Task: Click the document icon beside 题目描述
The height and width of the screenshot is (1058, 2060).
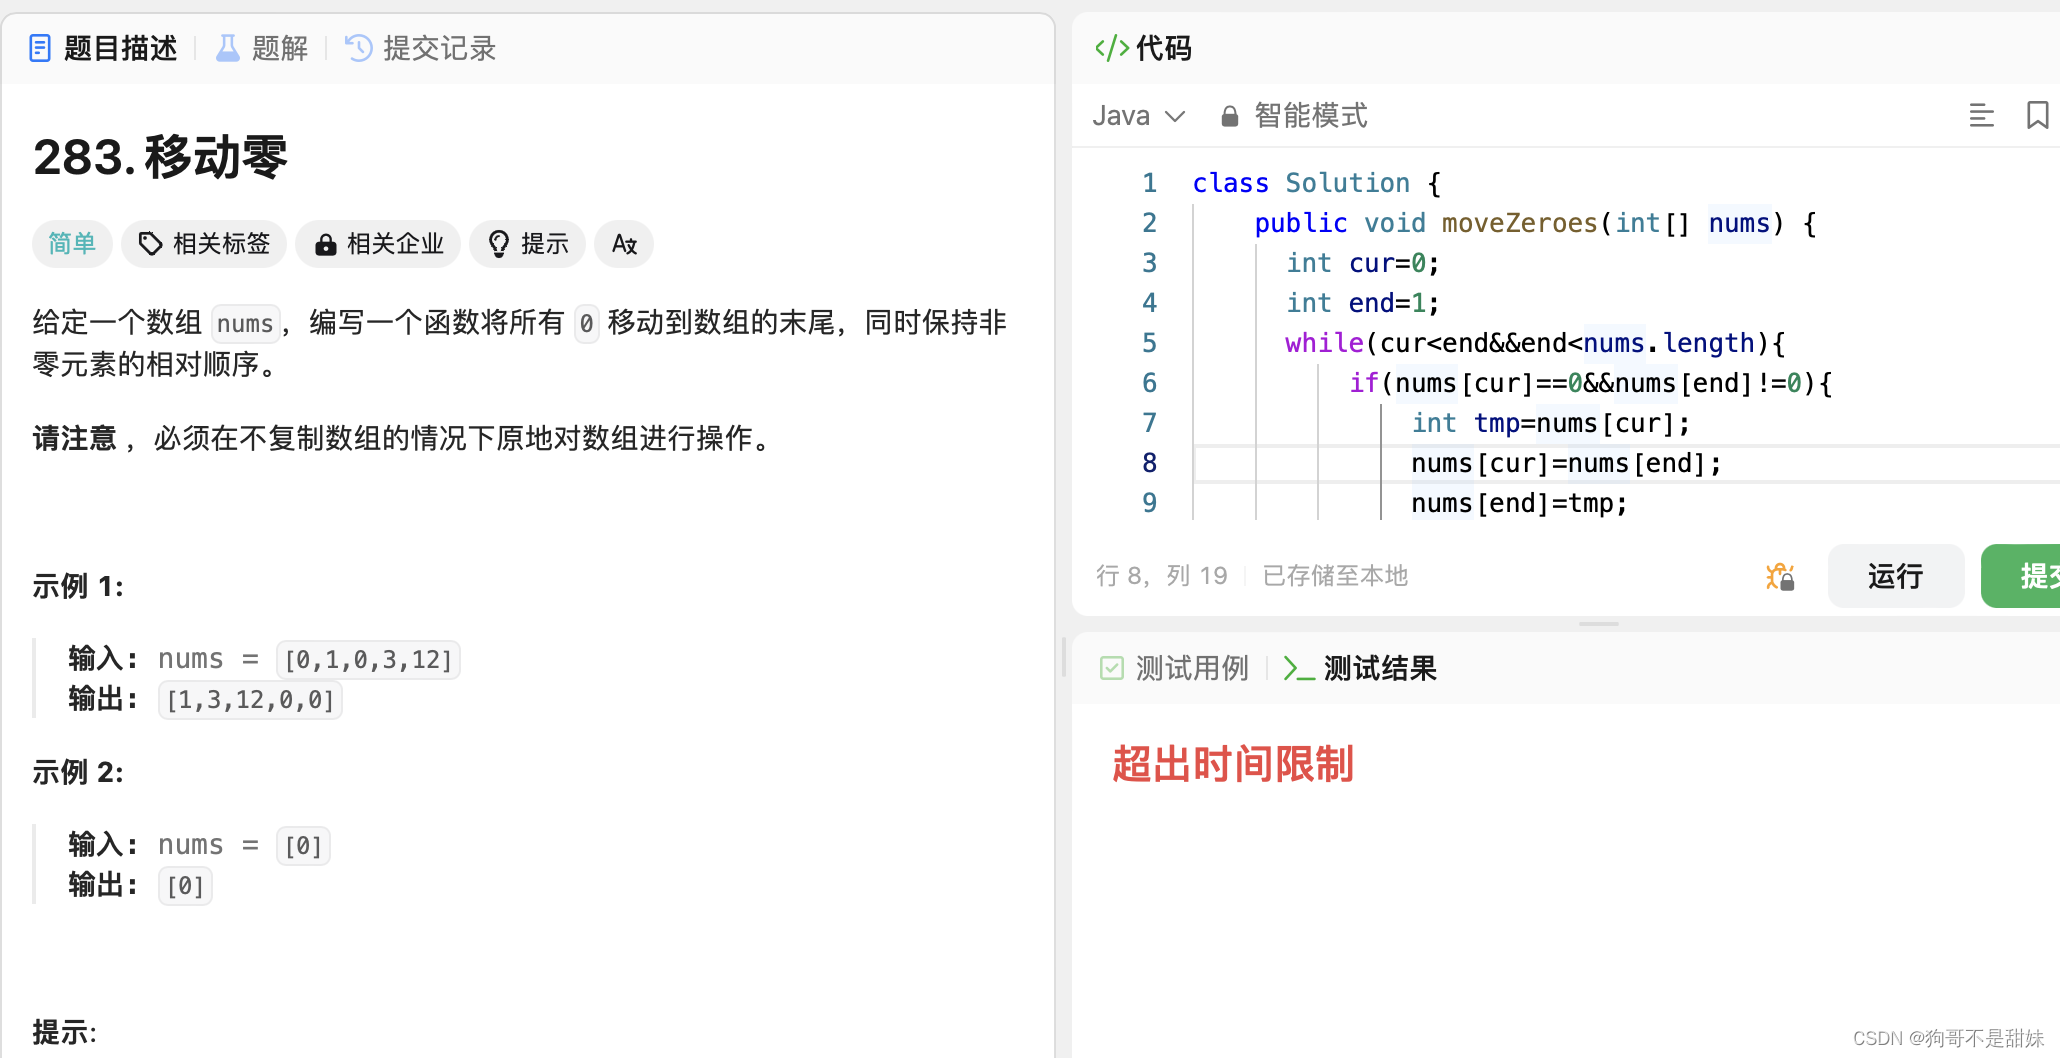Action: pos(40,47)
